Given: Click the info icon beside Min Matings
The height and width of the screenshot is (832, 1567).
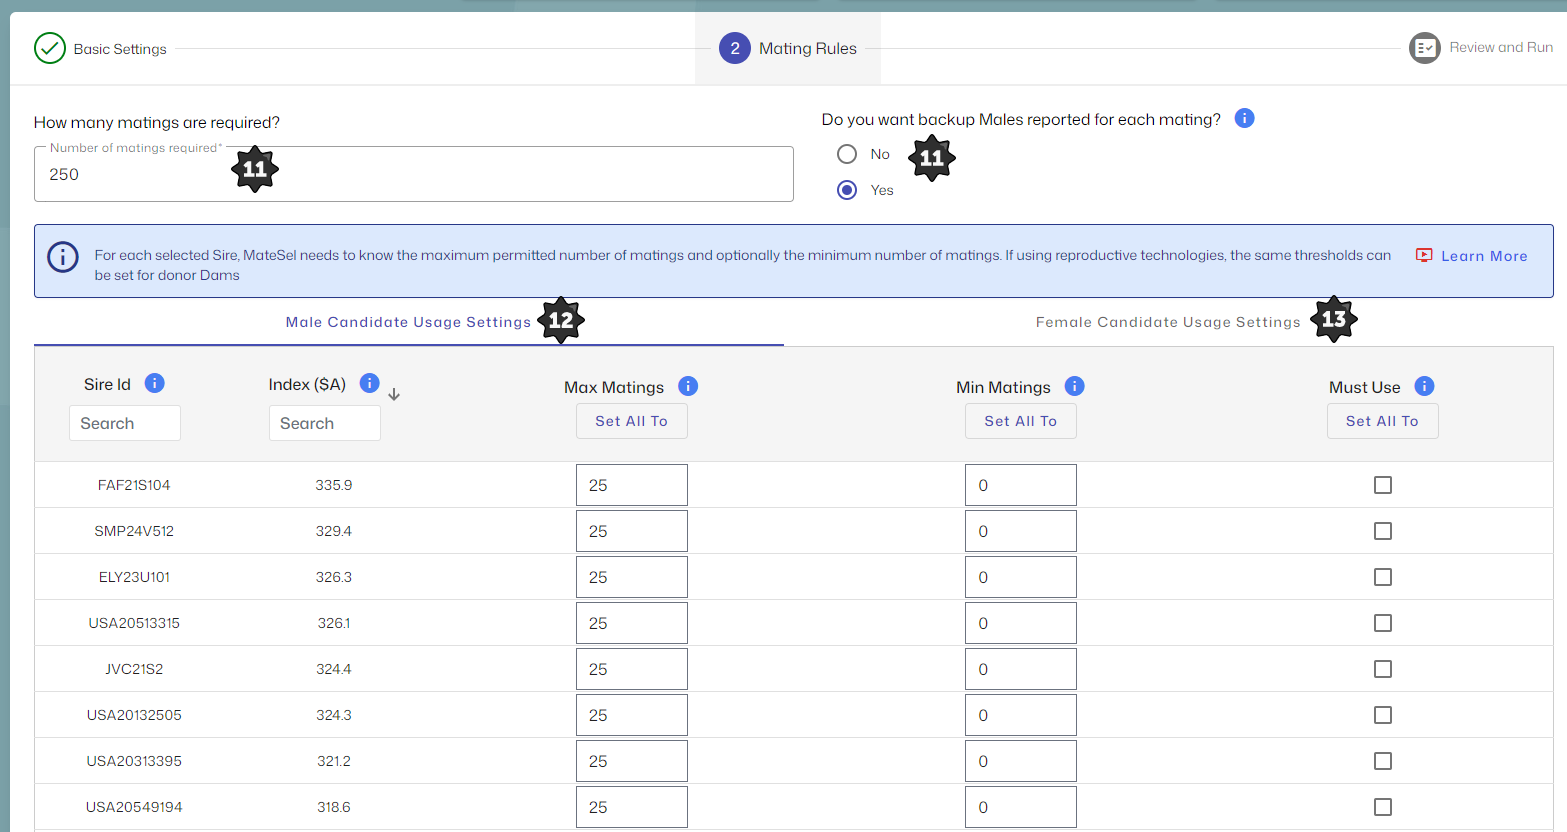Looking at the screenshot, I should point(1074,386).
